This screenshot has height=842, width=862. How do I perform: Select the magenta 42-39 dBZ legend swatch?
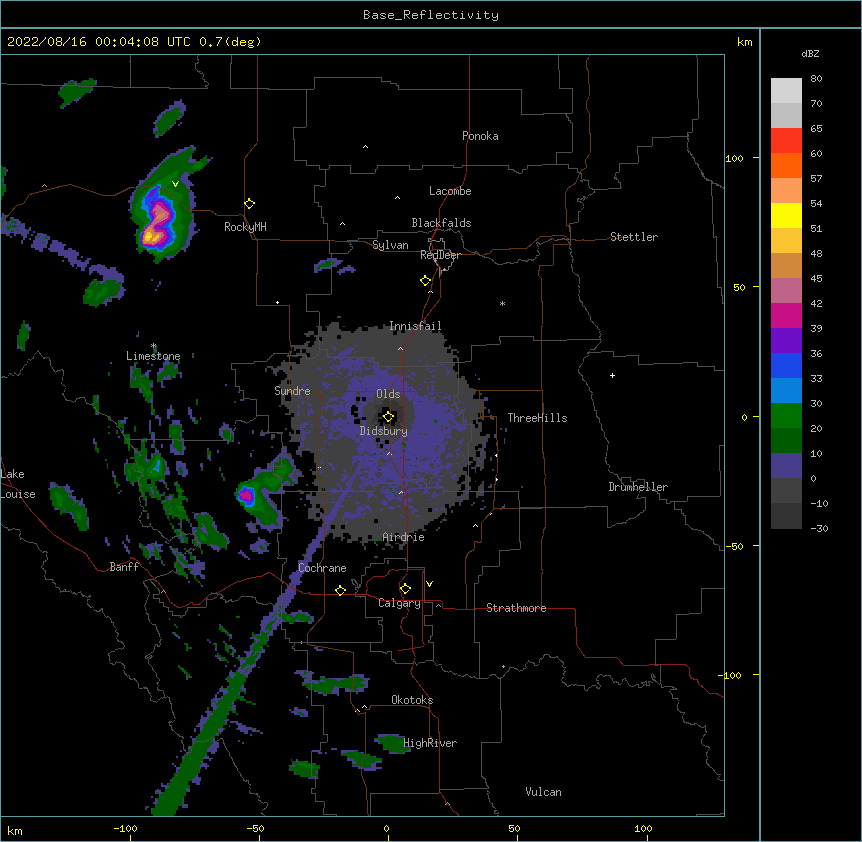[x=786, y=315]
